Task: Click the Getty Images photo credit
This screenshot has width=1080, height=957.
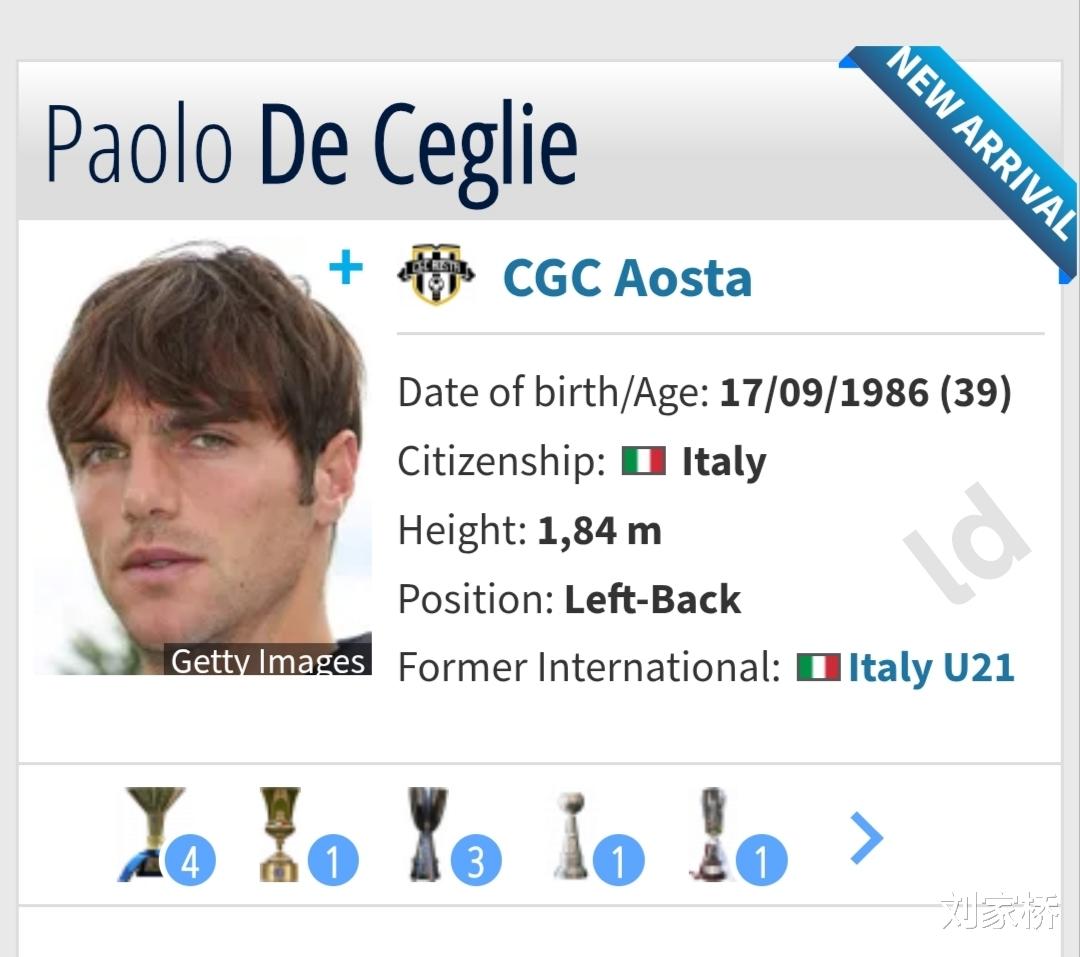Action: coord(268,661)
